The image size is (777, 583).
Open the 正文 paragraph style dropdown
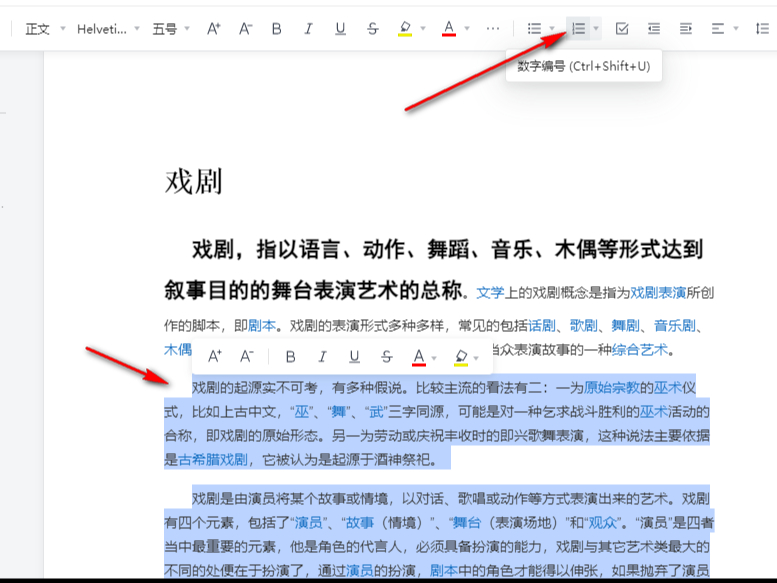tap(45, 29)
